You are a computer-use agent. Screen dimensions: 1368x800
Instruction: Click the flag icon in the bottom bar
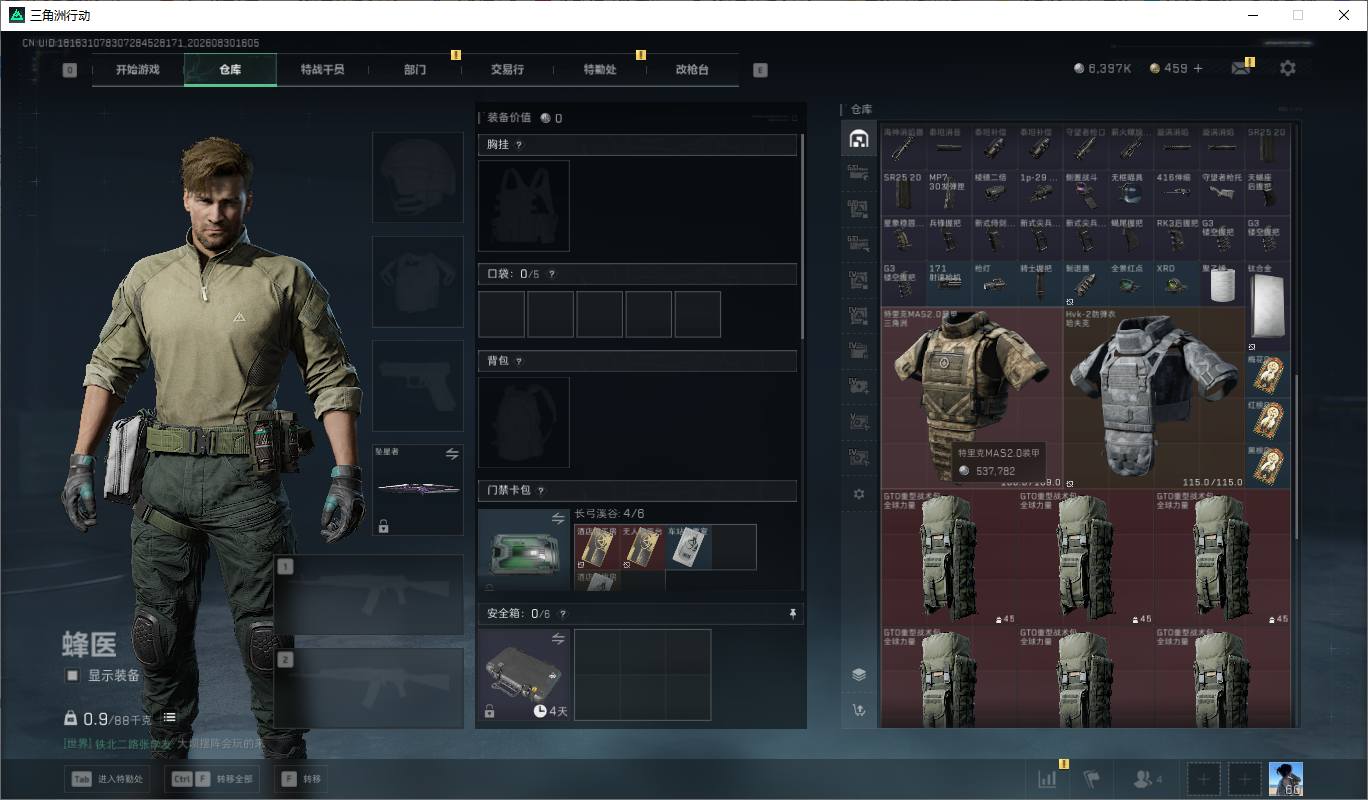coord(1091,779)
